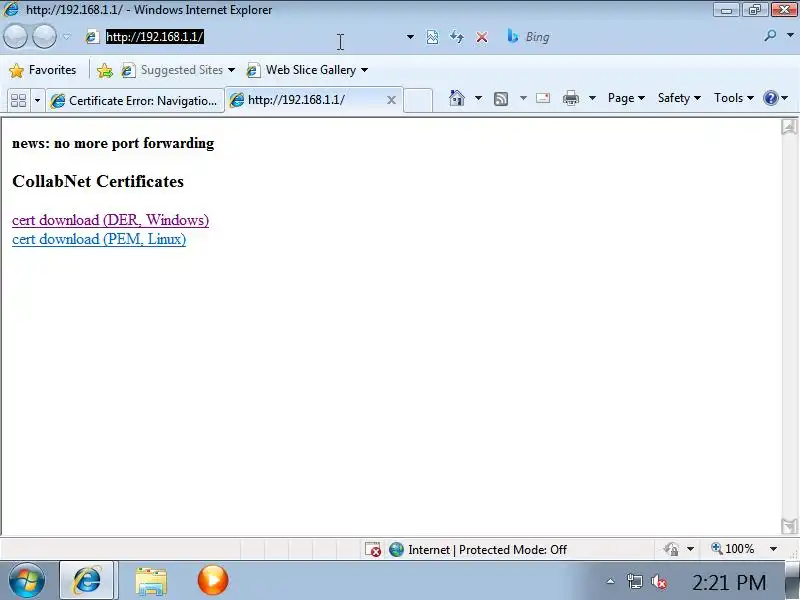Screen dimensions: 800x600
Task: Click the Read Mail icon
Action: tap(543, 98)
